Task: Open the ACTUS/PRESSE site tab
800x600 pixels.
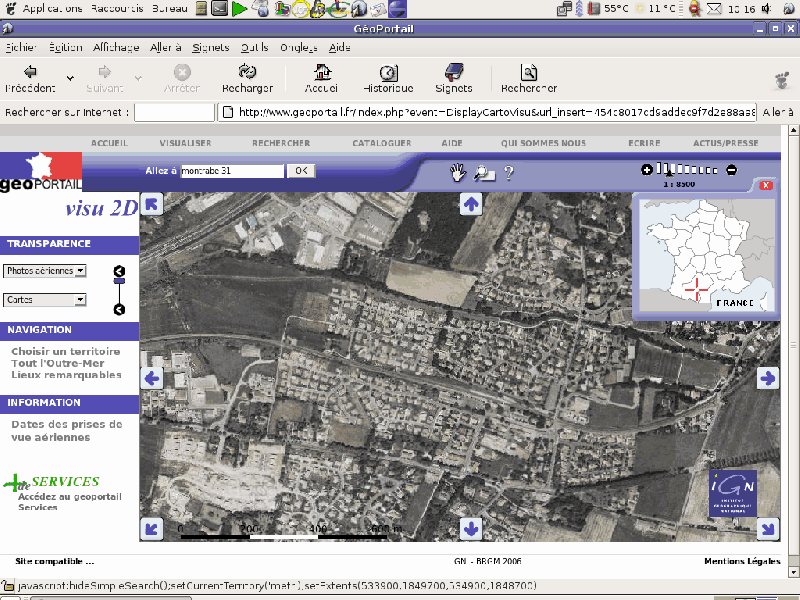Action: (x=726, y=143)
